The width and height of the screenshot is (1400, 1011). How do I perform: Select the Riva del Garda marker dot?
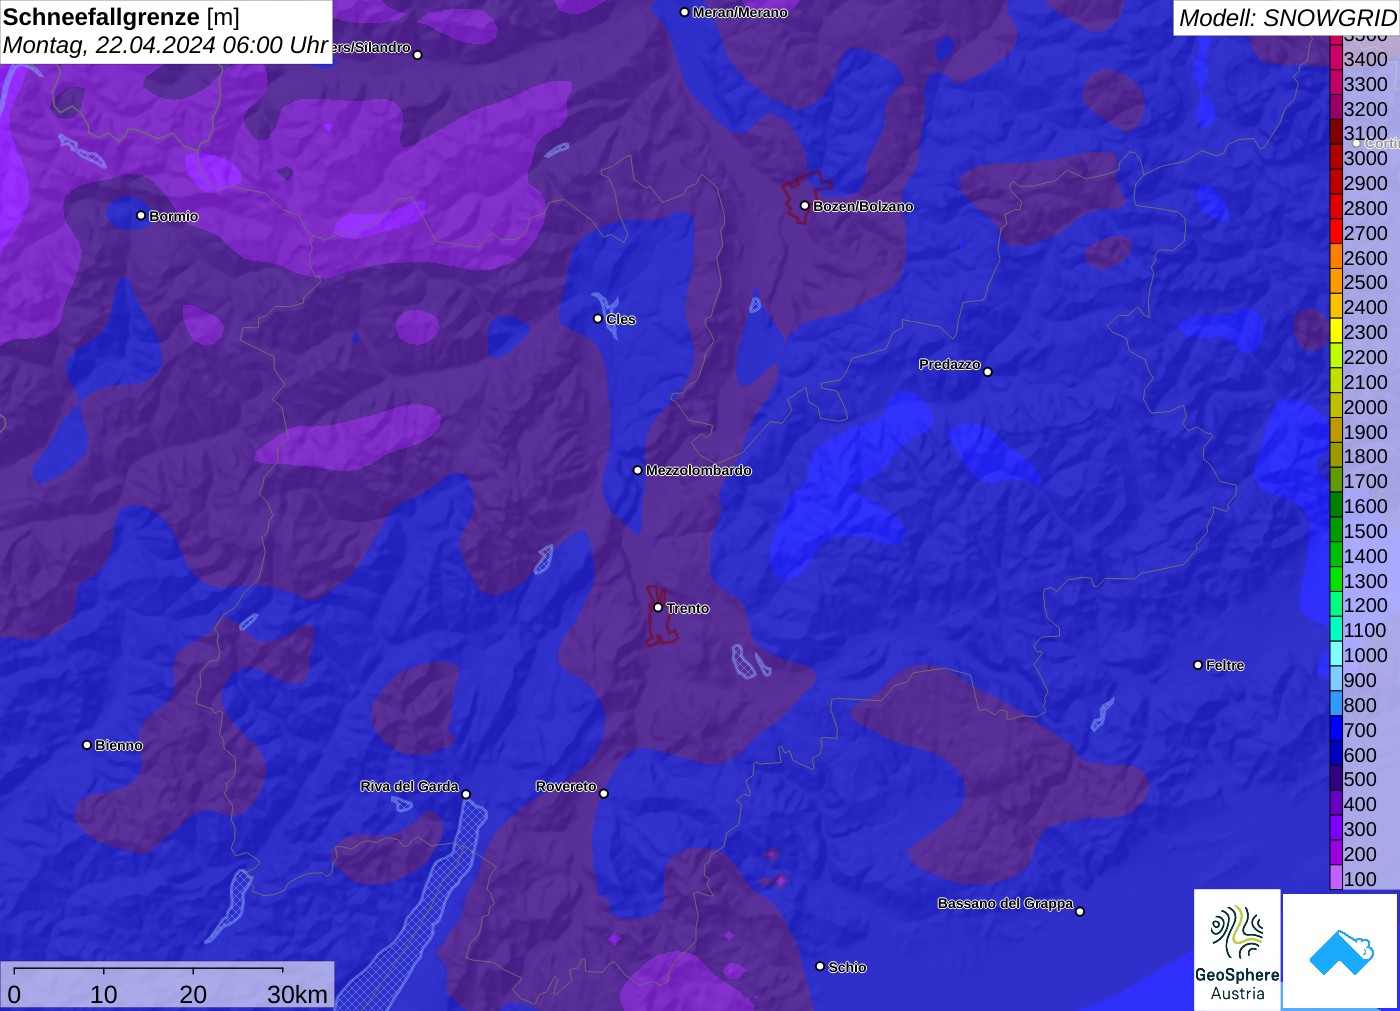point(466,795)
